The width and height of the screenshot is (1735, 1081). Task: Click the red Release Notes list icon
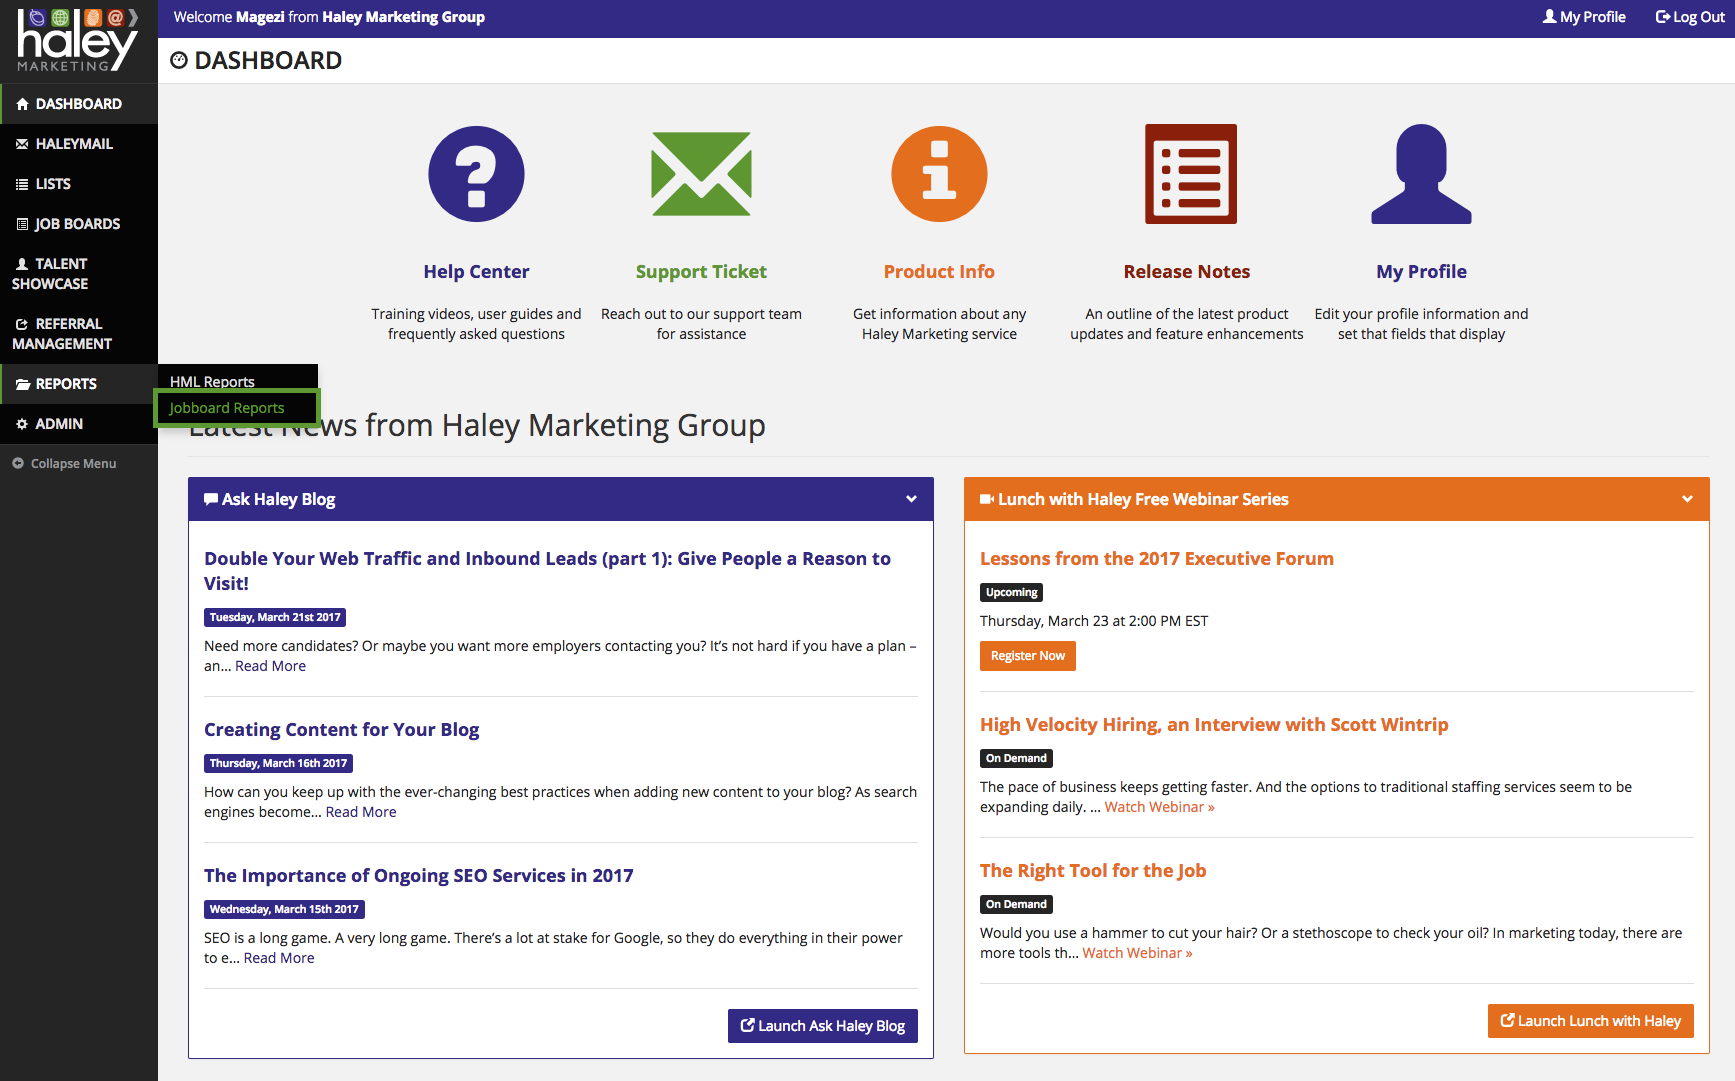click(1191, 174)
